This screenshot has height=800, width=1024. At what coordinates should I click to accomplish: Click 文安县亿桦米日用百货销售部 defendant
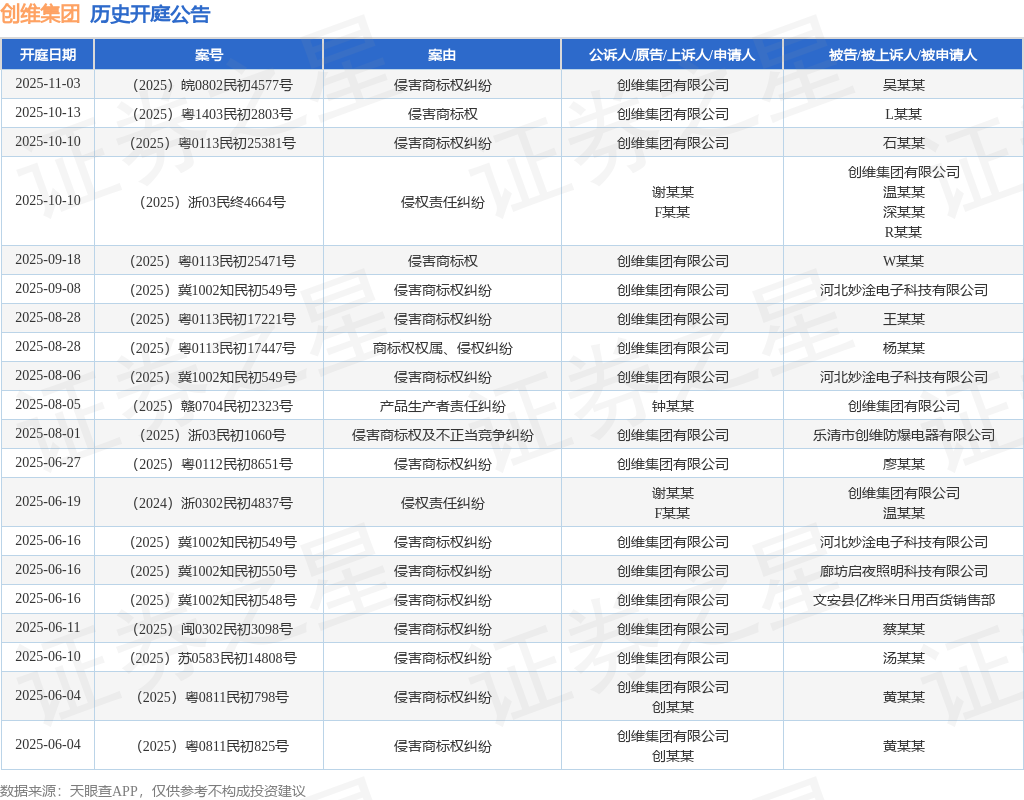(x=904, y=600)
